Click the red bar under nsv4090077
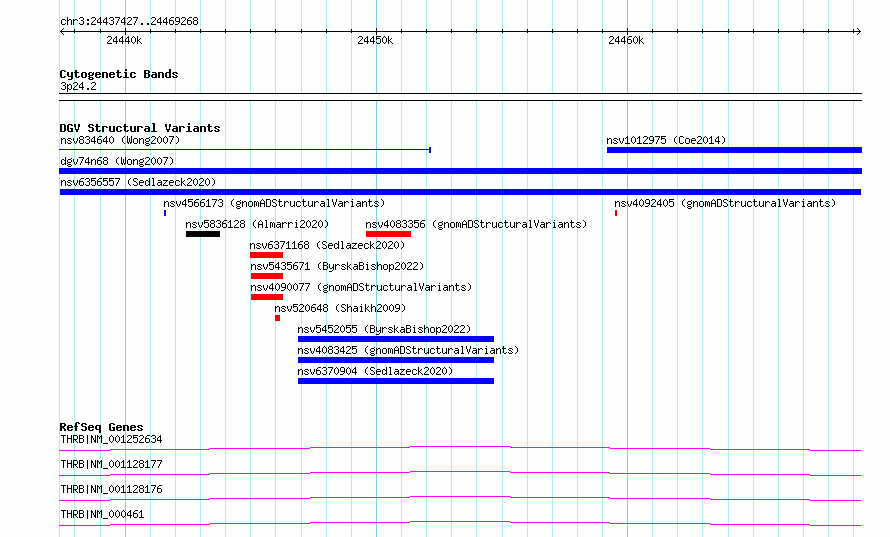The height and width of the screenshot is (537, 890). point(267,297)
